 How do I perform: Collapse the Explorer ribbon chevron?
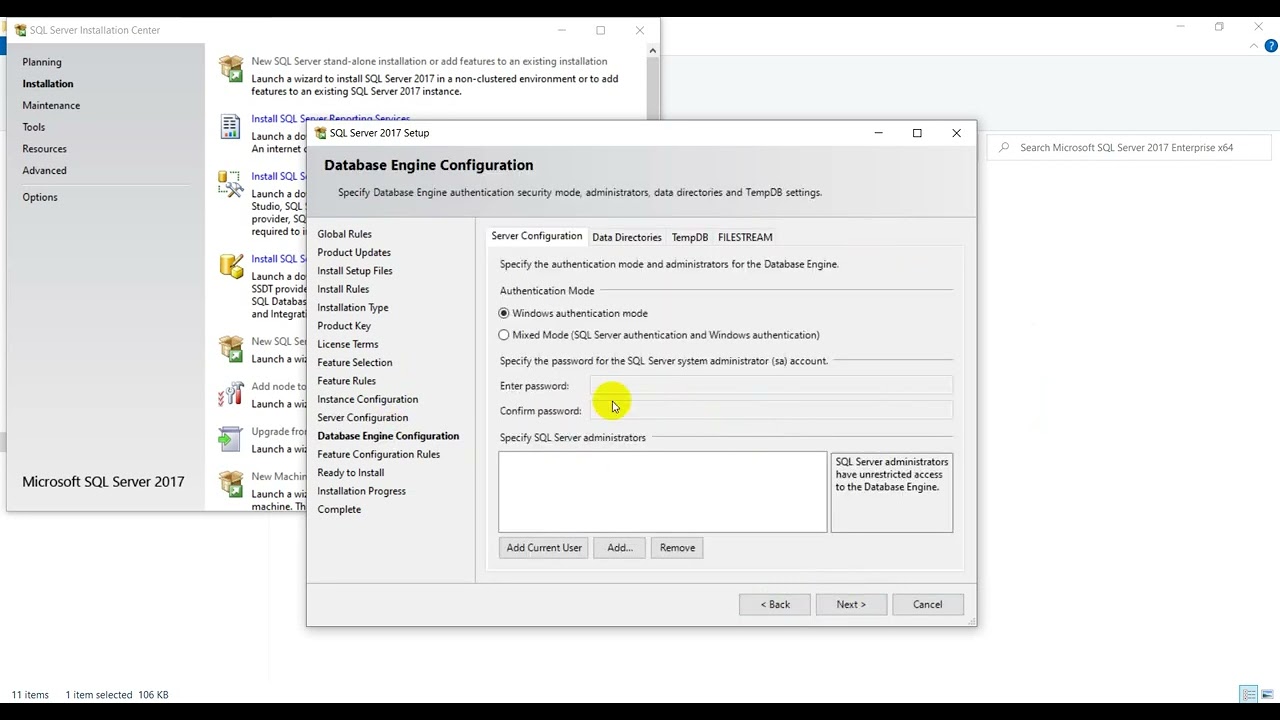click(1256, 46)
